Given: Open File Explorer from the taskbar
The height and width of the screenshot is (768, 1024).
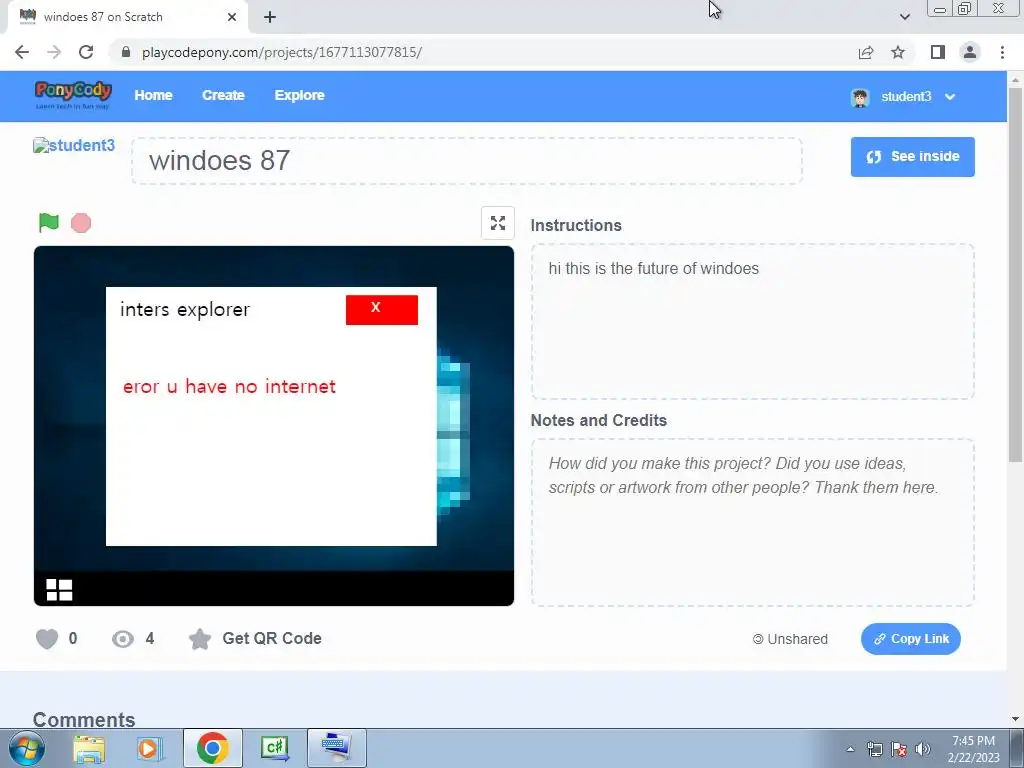Looking at the screenshot, I should (x=89, y=748).
